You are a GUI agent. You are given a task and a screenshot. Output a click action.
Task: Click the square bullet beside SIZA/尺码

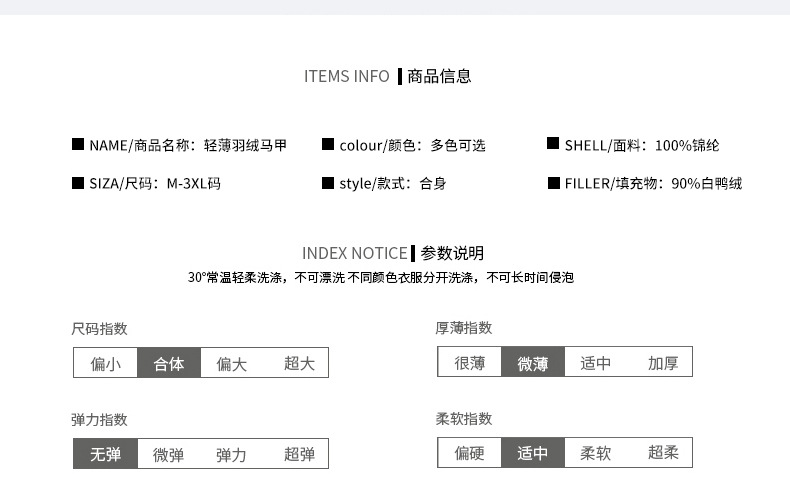point(78,183)
